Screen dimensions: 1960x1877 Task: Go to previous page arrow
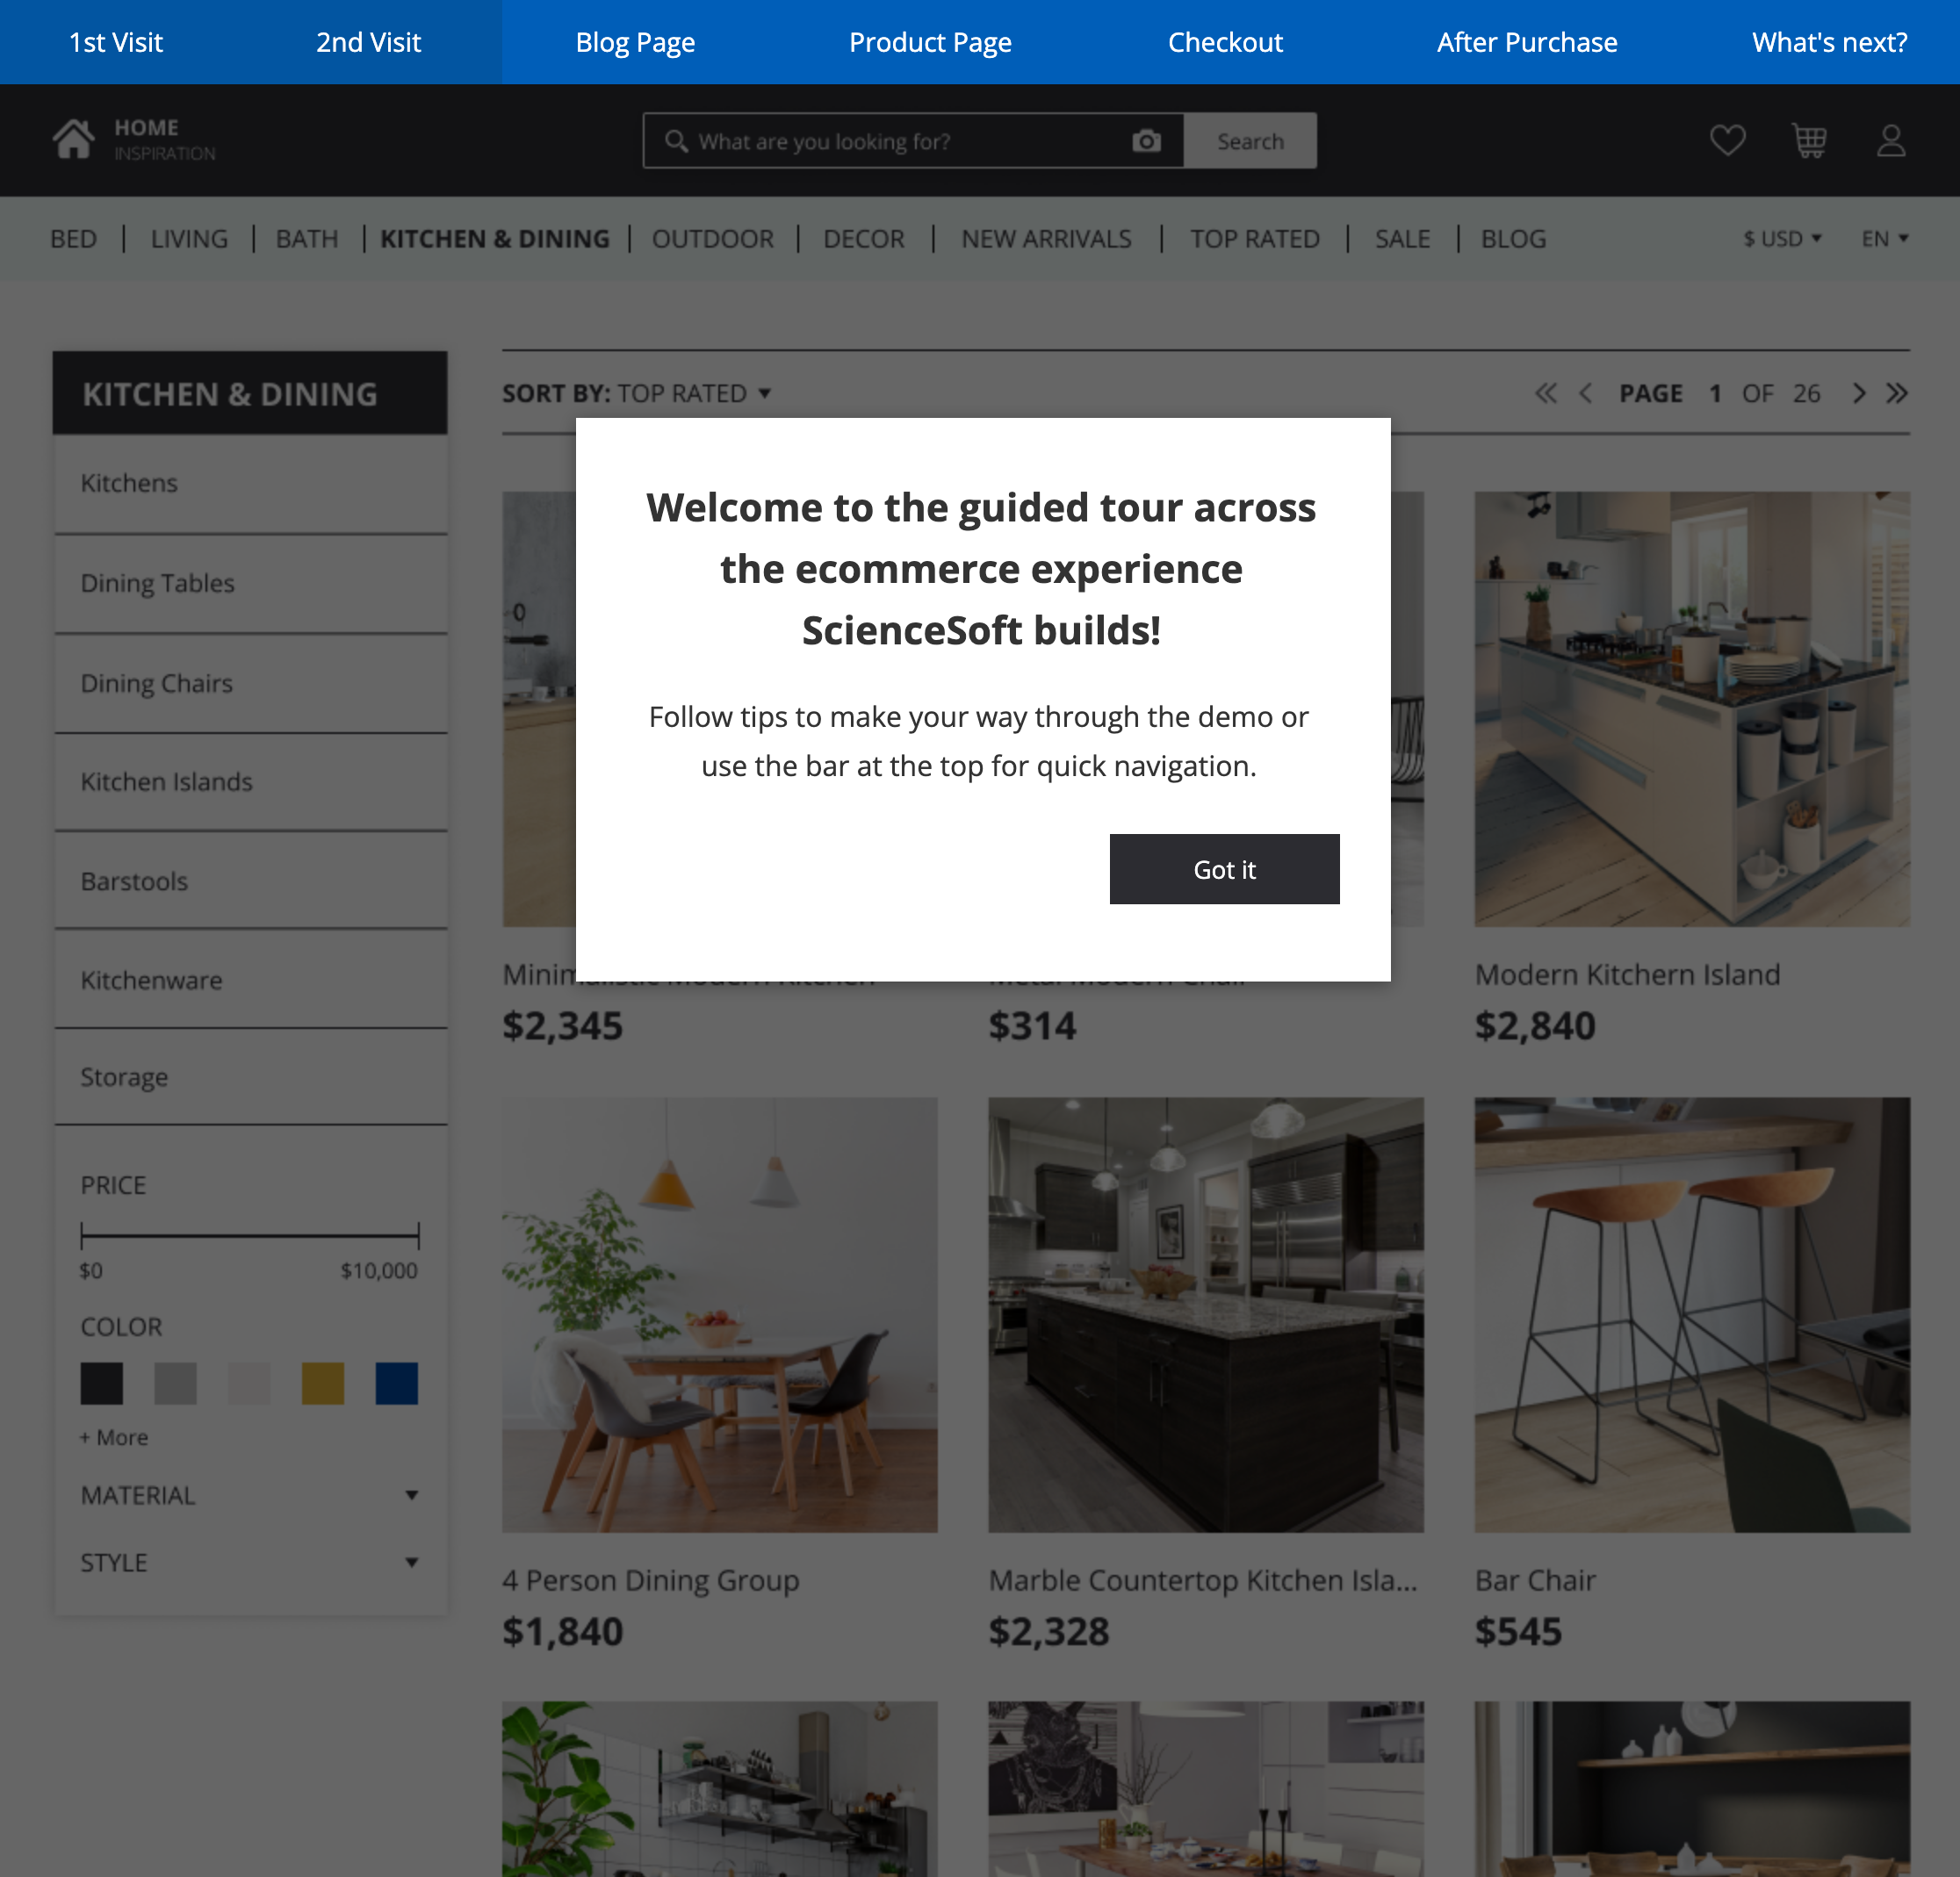pyautogui.click(x=1586, y=393)
